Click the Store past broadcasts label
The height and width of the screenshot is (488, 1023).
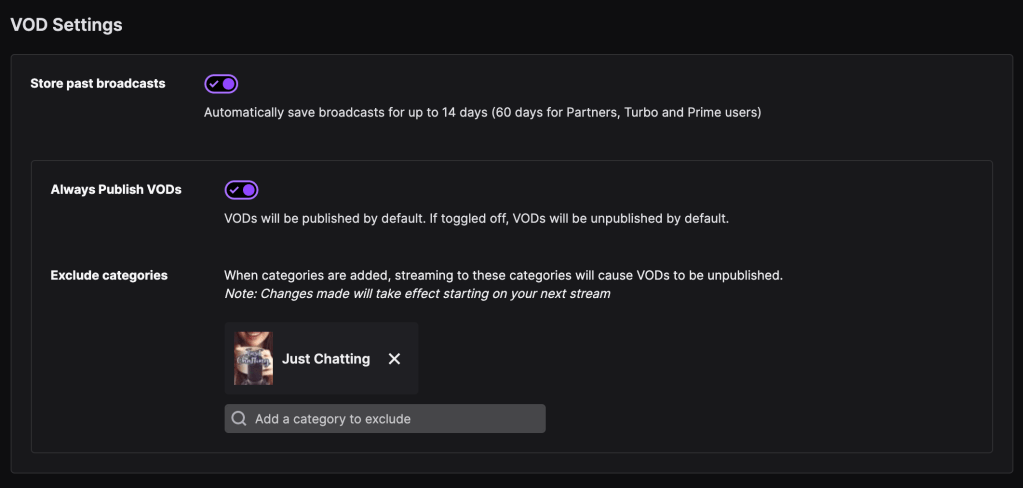pyautogui.click(x=98, y=83)
